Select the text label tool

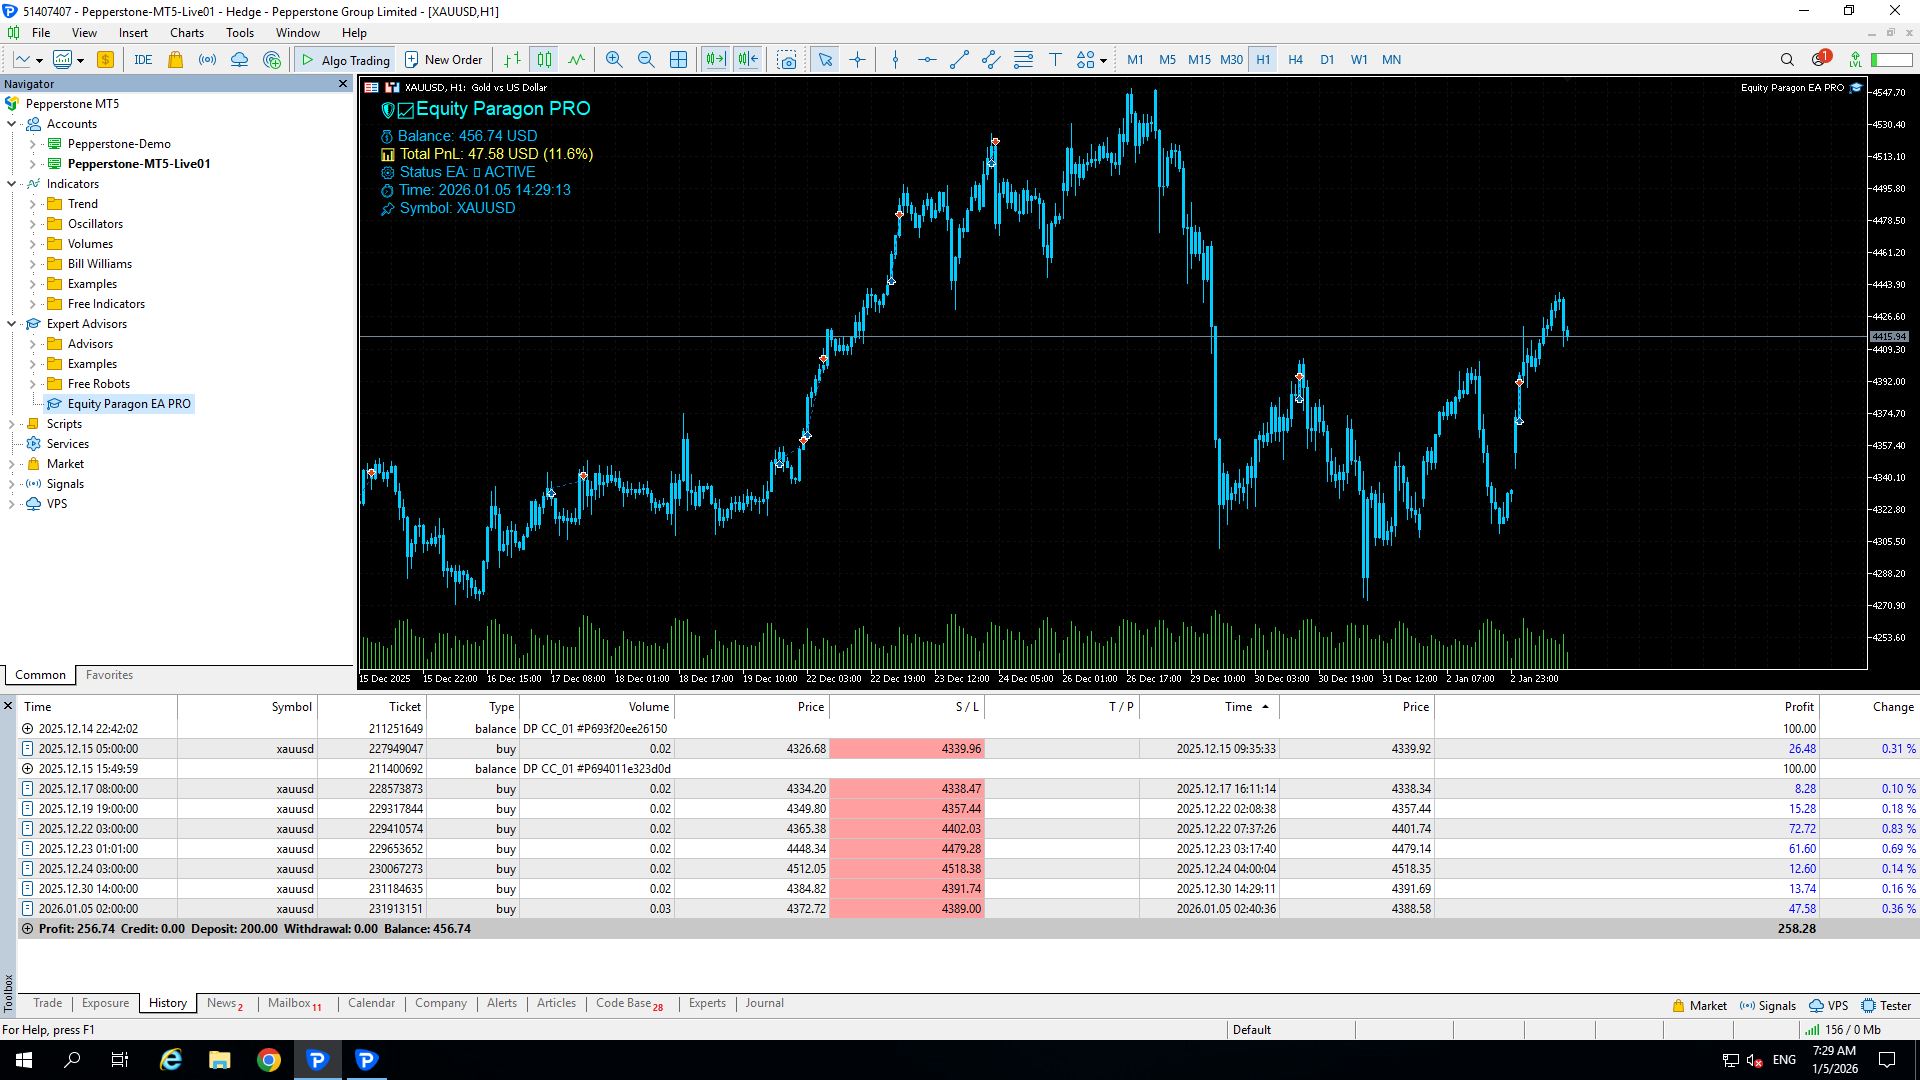click(x=1055, y=60)
